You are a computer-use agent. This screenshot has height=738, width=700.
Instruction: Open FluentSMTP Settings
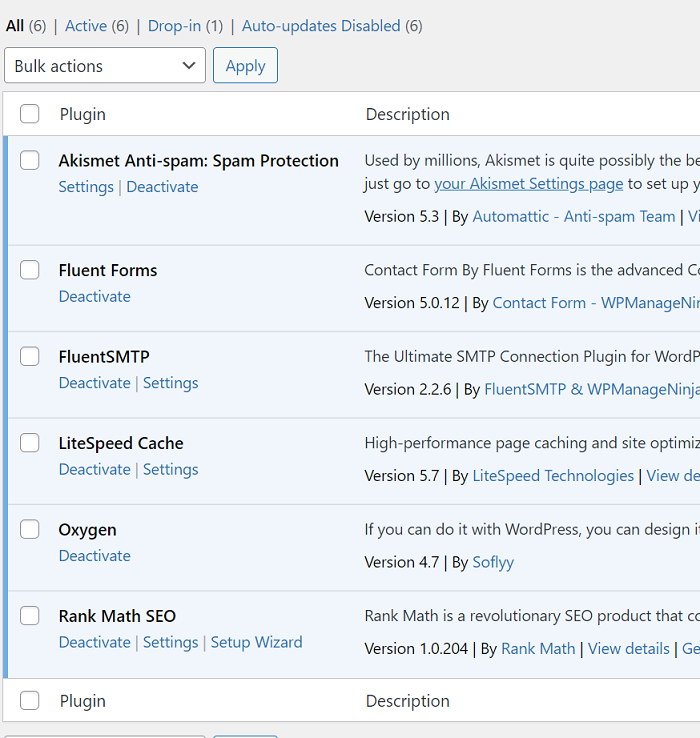(x=170, y=383)
